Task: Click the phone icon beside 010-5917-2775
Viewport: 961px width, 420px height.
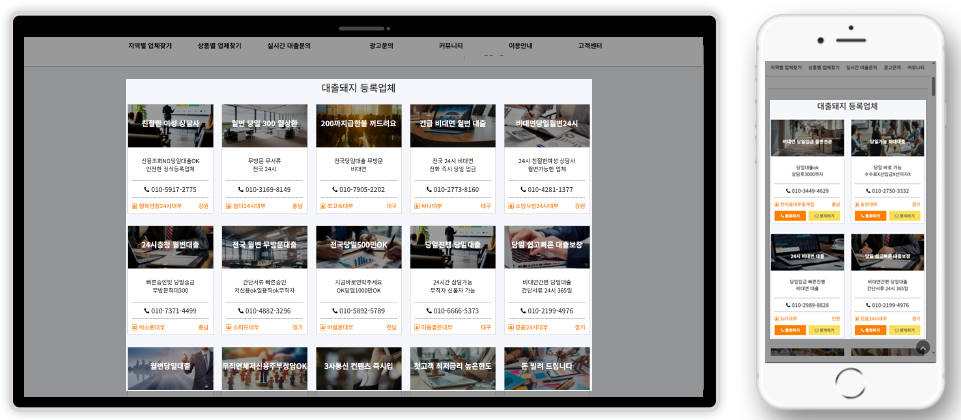Action: pyautogui.click(x=147, y=189)
